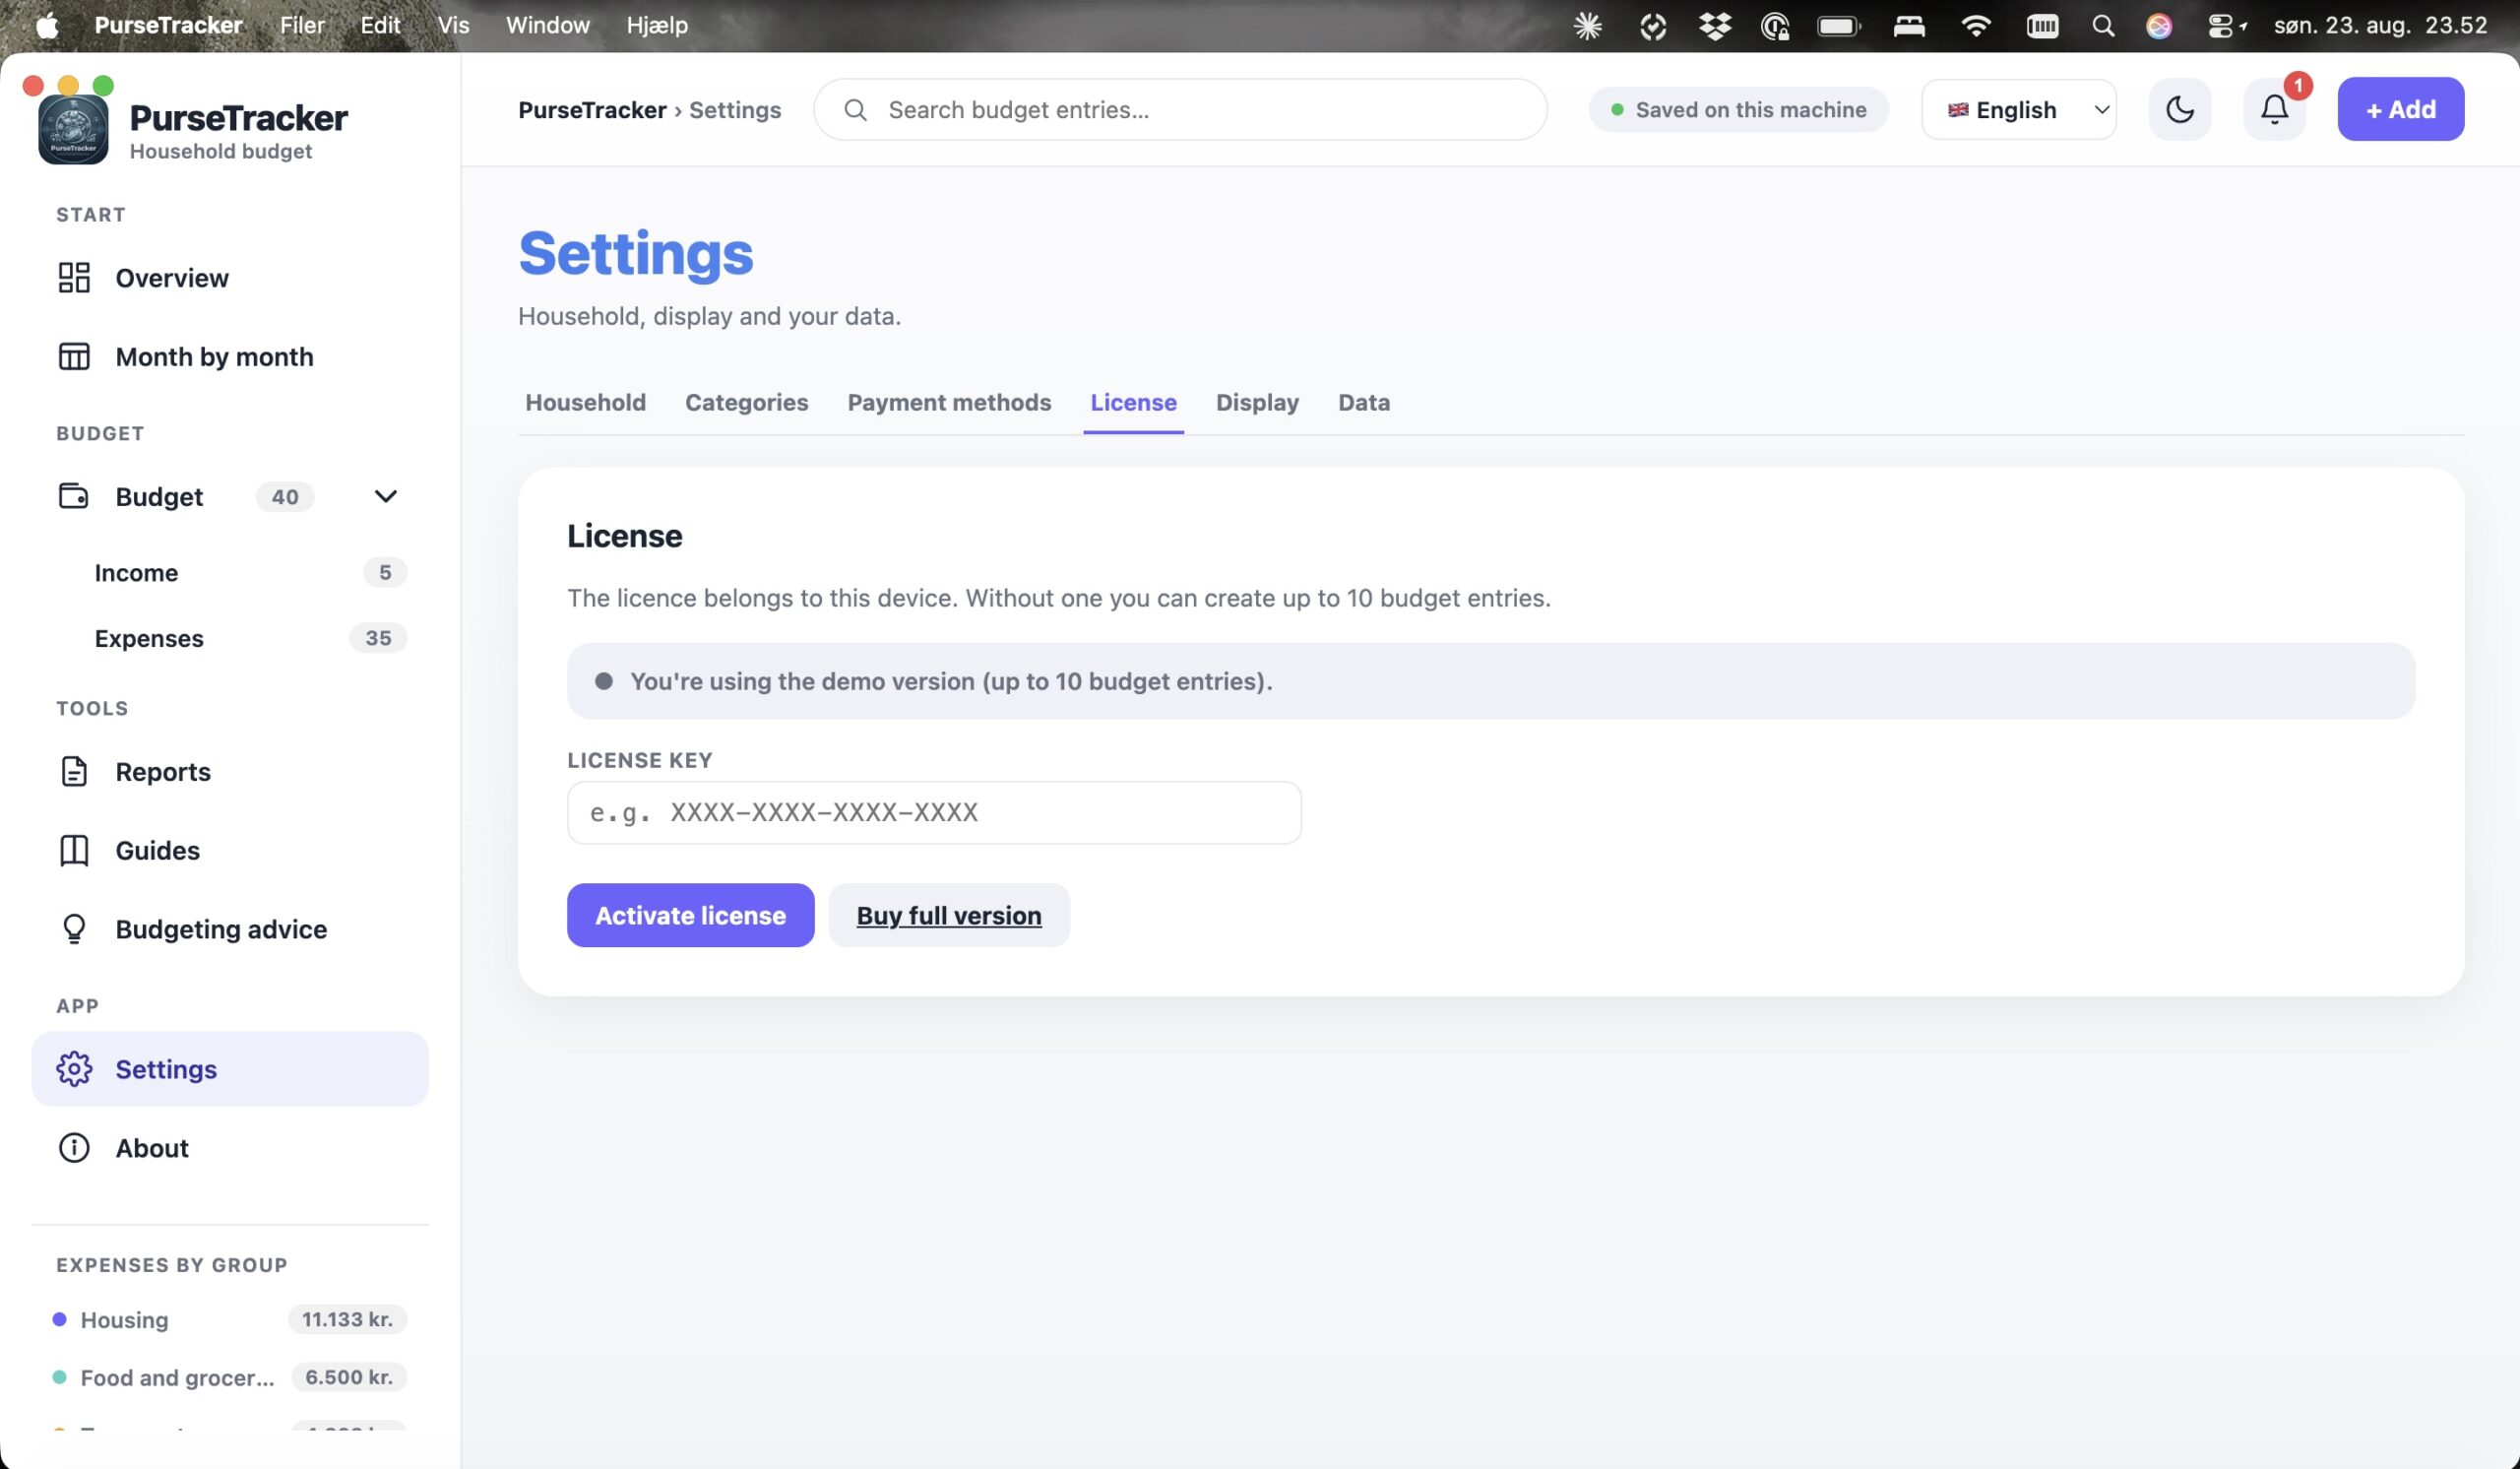Image resolution: width=2520 pixels, height=1469 pixels.
Task: Click the Month by month table icon
Action: pyautogui.click(x=74, y=356)
